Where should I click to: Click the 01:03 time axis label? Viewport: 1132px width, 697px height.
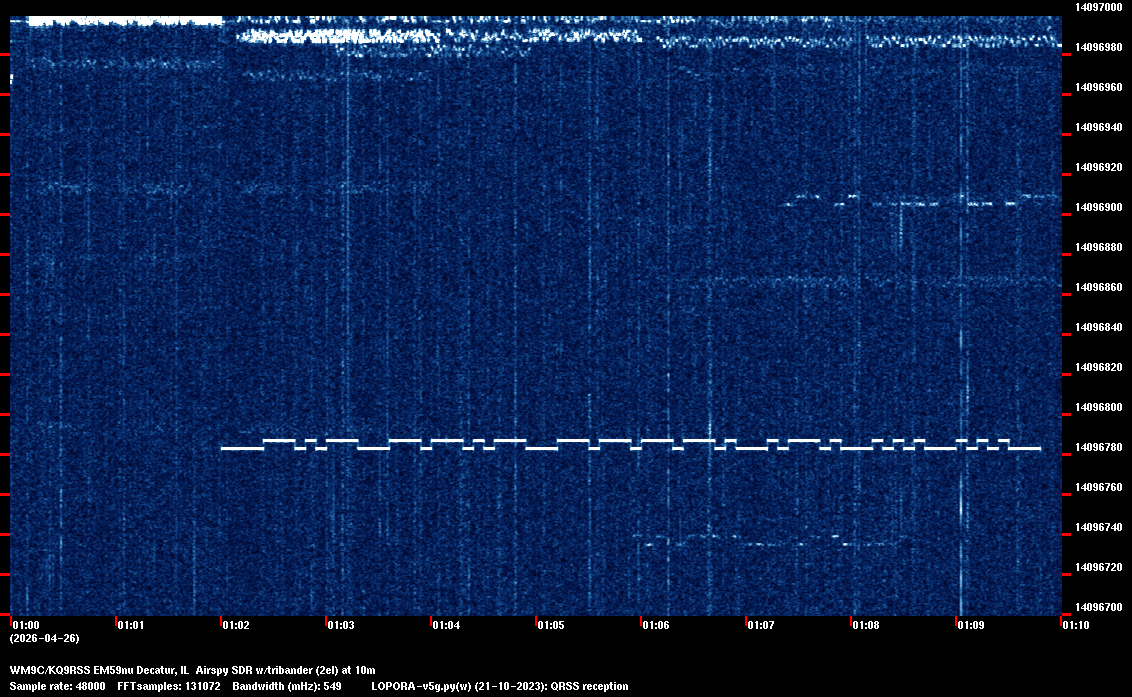point(341,625)
